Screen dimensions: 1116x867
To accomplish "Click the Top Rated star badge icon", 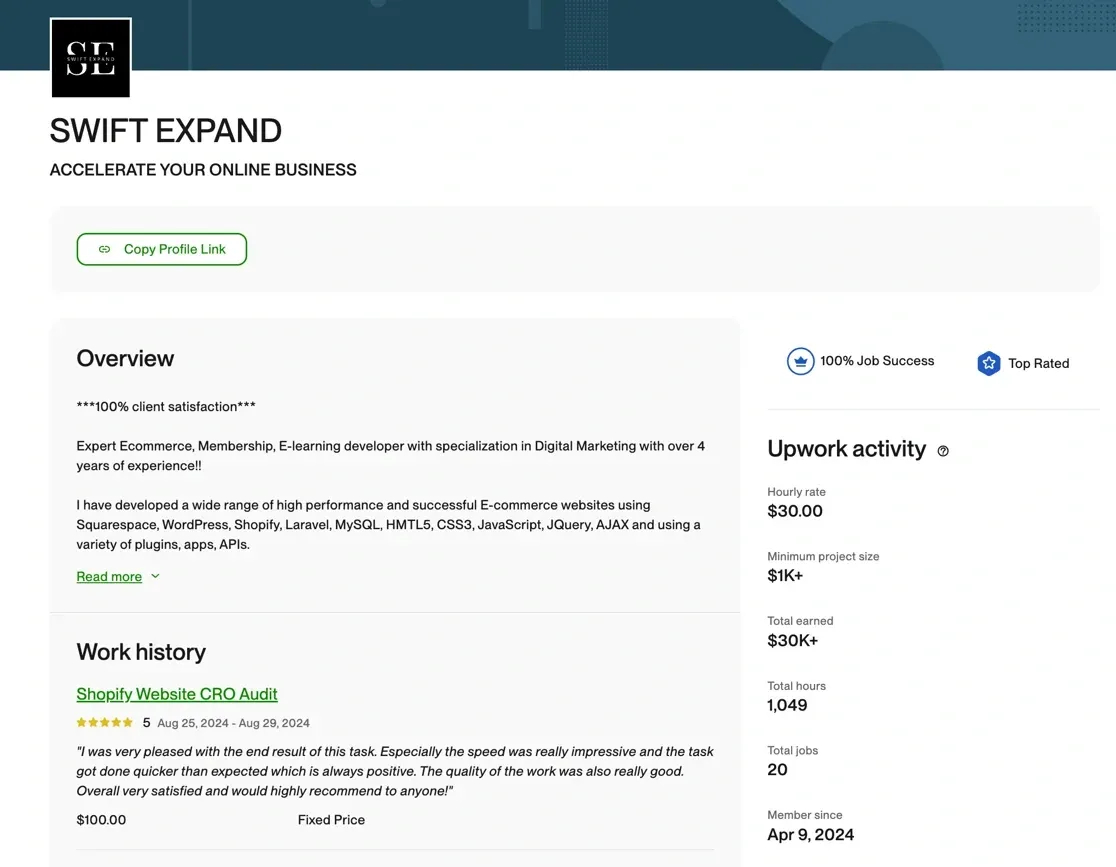I will coord(989,363).
